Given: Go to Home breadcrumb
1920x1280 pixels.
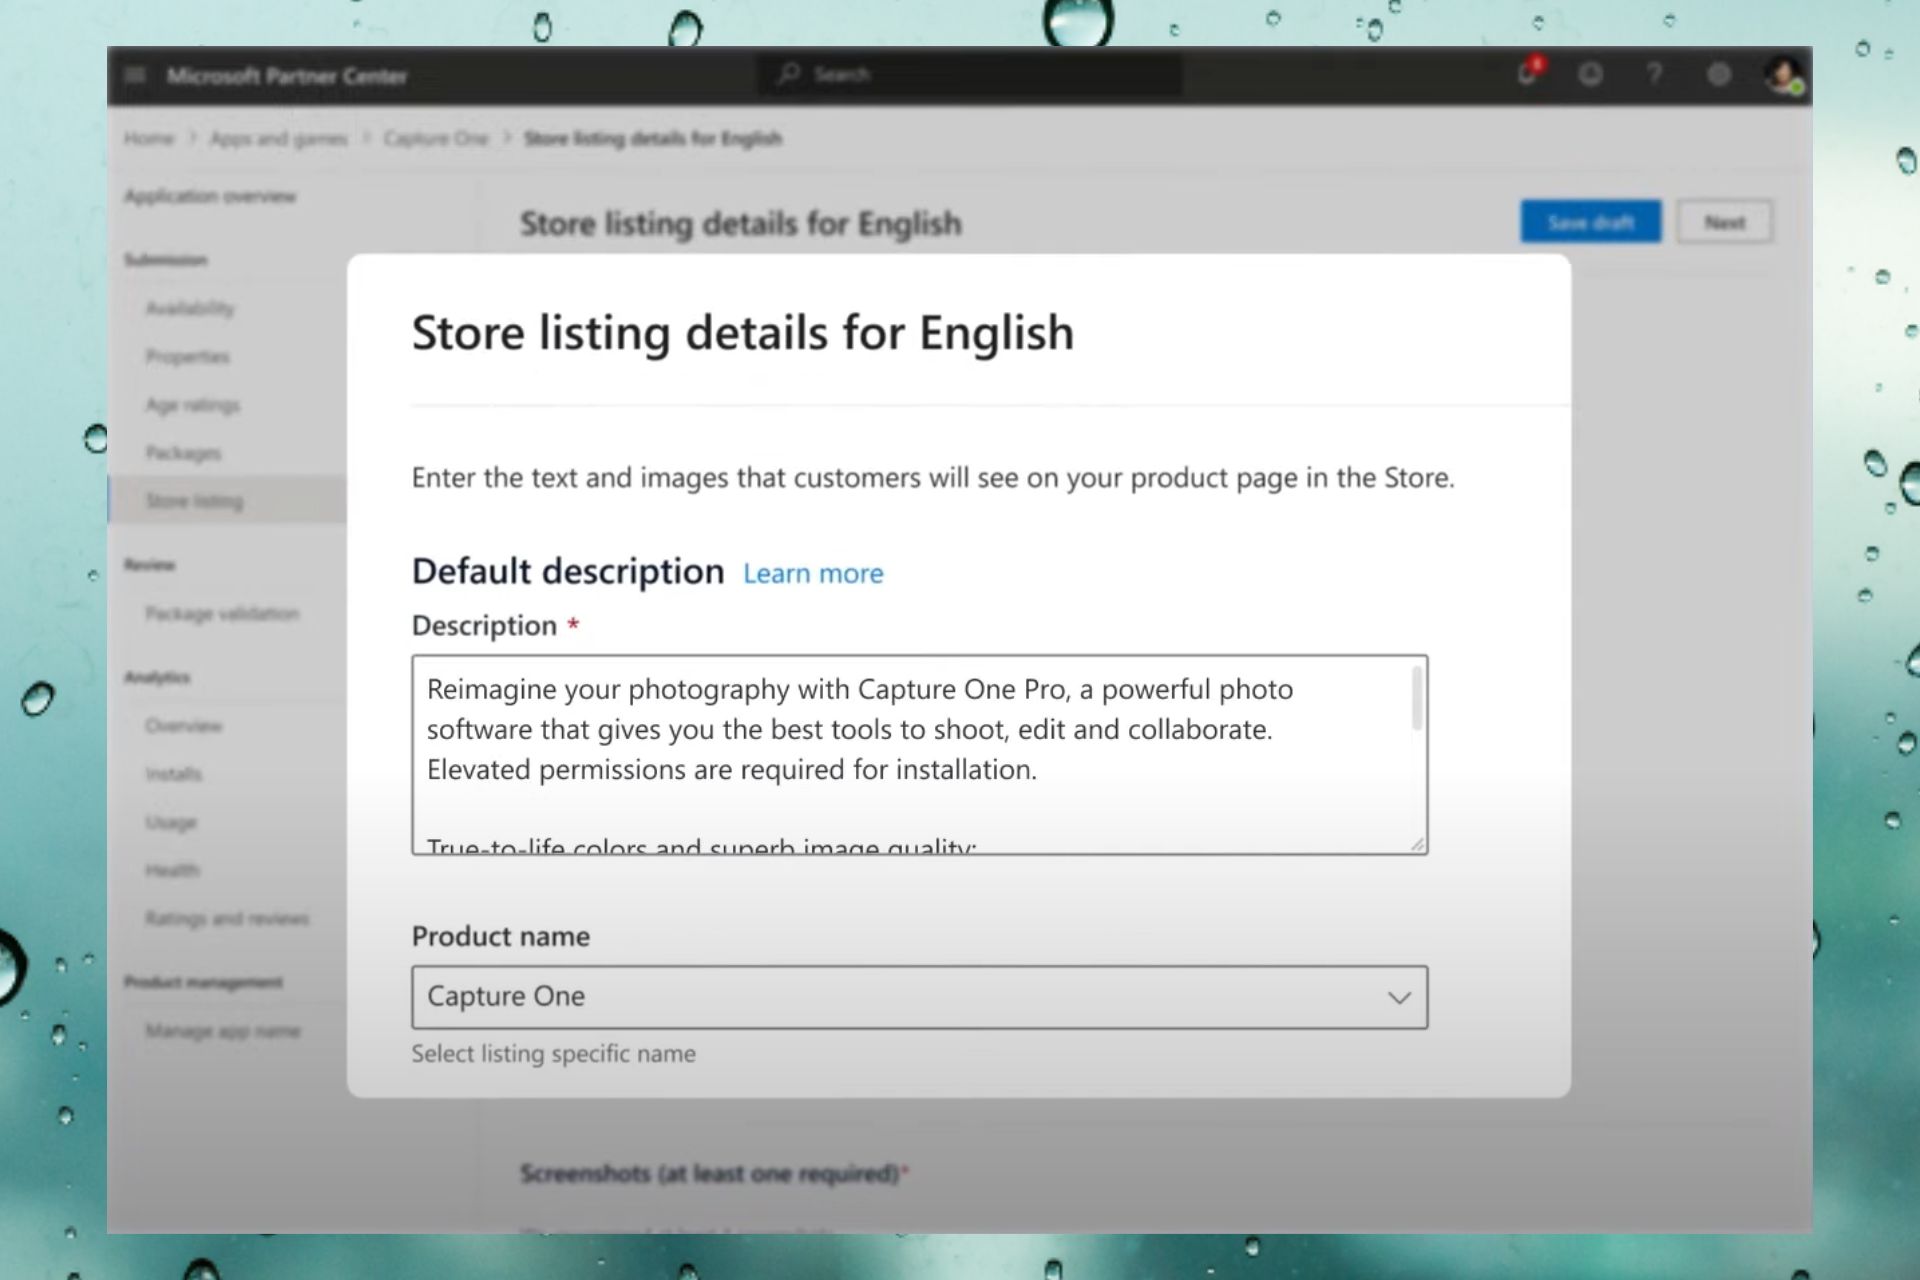Looking at the screenshot, I should (x=149, y=138).
